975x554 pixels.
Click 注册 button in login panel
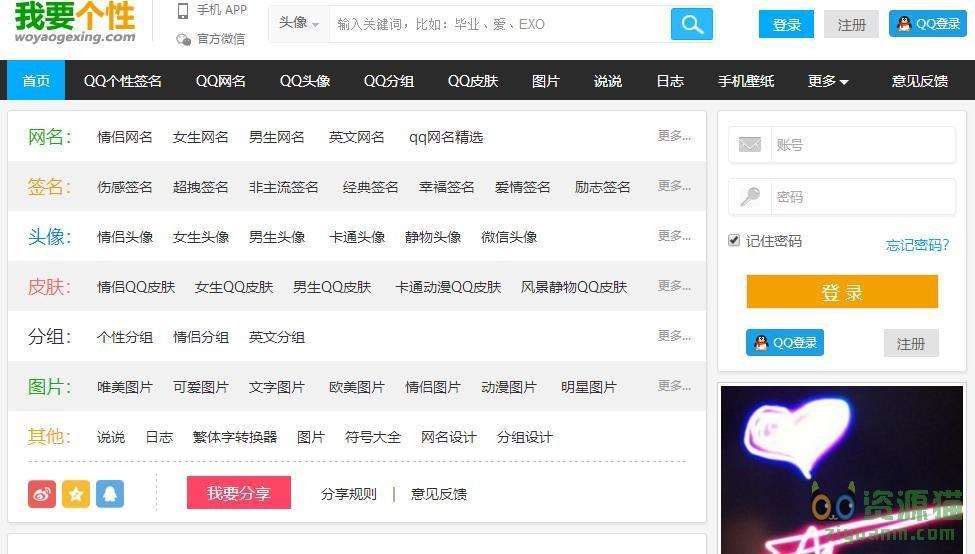pos(911,343)
